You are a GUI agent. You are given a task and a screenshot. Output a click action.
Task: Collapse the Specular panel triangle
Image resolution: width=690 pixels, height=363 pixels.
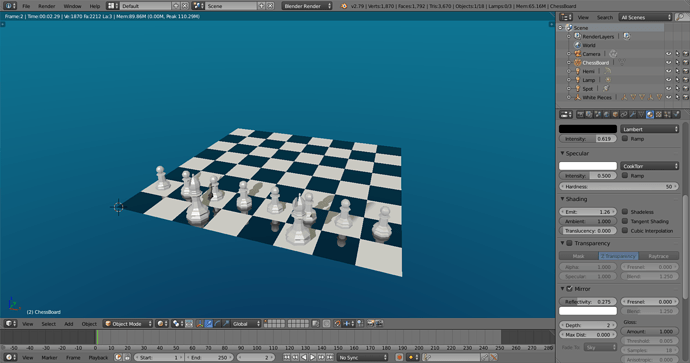point(562,153)
